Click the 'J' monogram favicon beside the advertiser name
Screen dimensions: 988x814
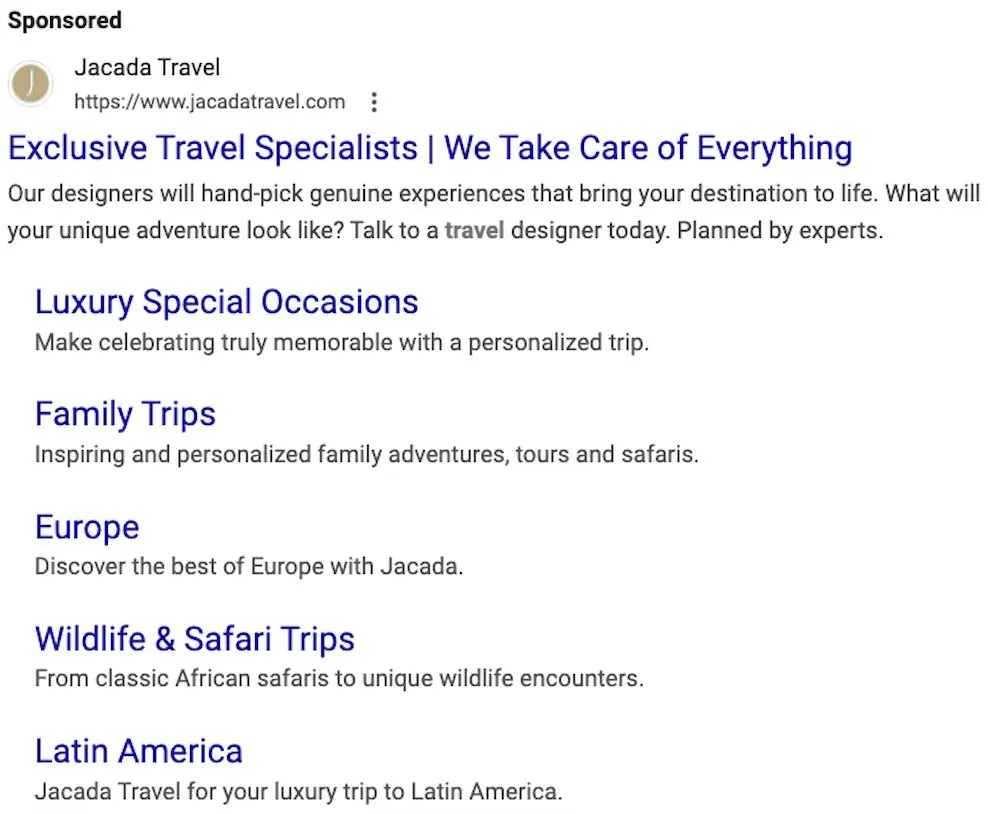[29, 84]
